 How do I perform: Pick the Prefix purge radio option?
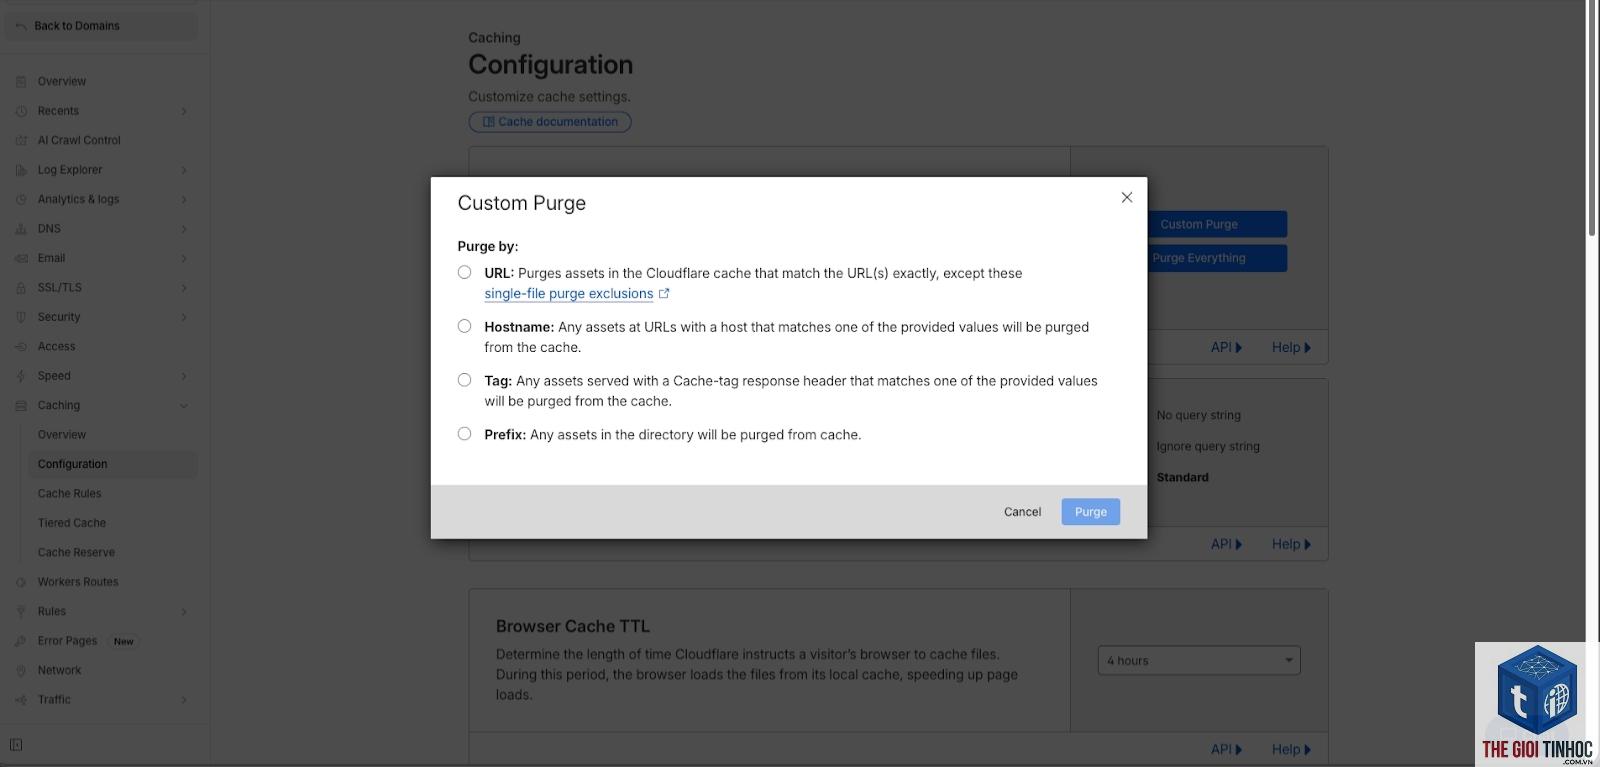464,434
